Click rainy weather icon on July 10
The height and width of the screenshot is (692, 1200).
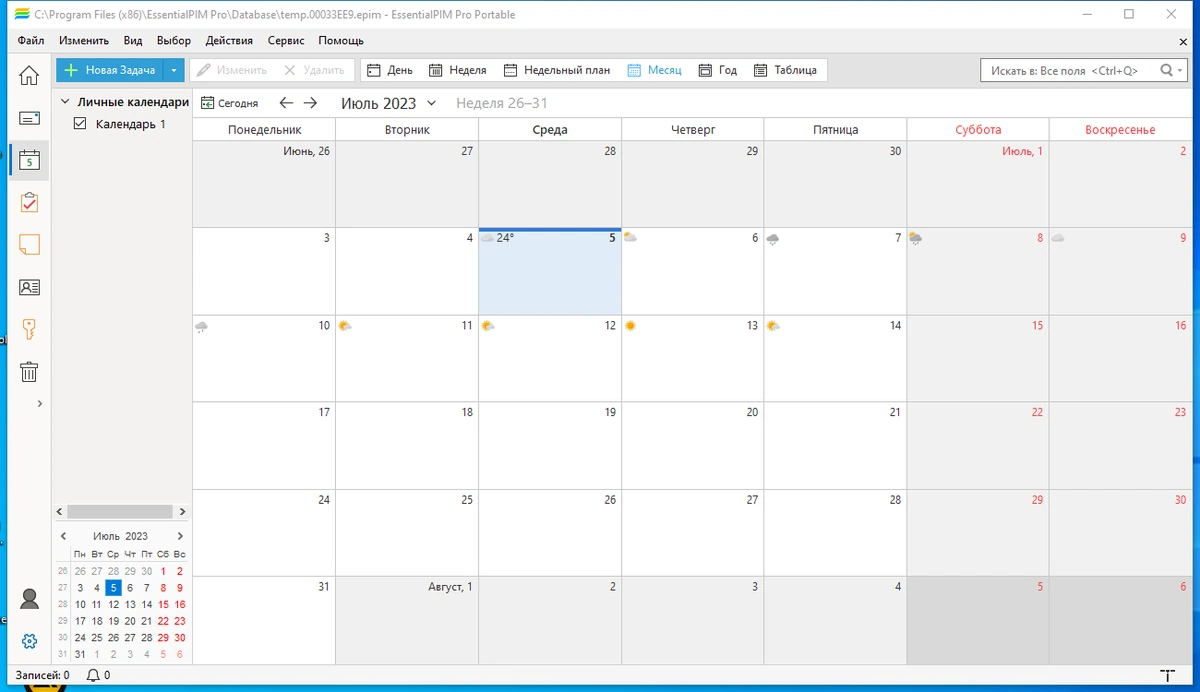[201, 326]
